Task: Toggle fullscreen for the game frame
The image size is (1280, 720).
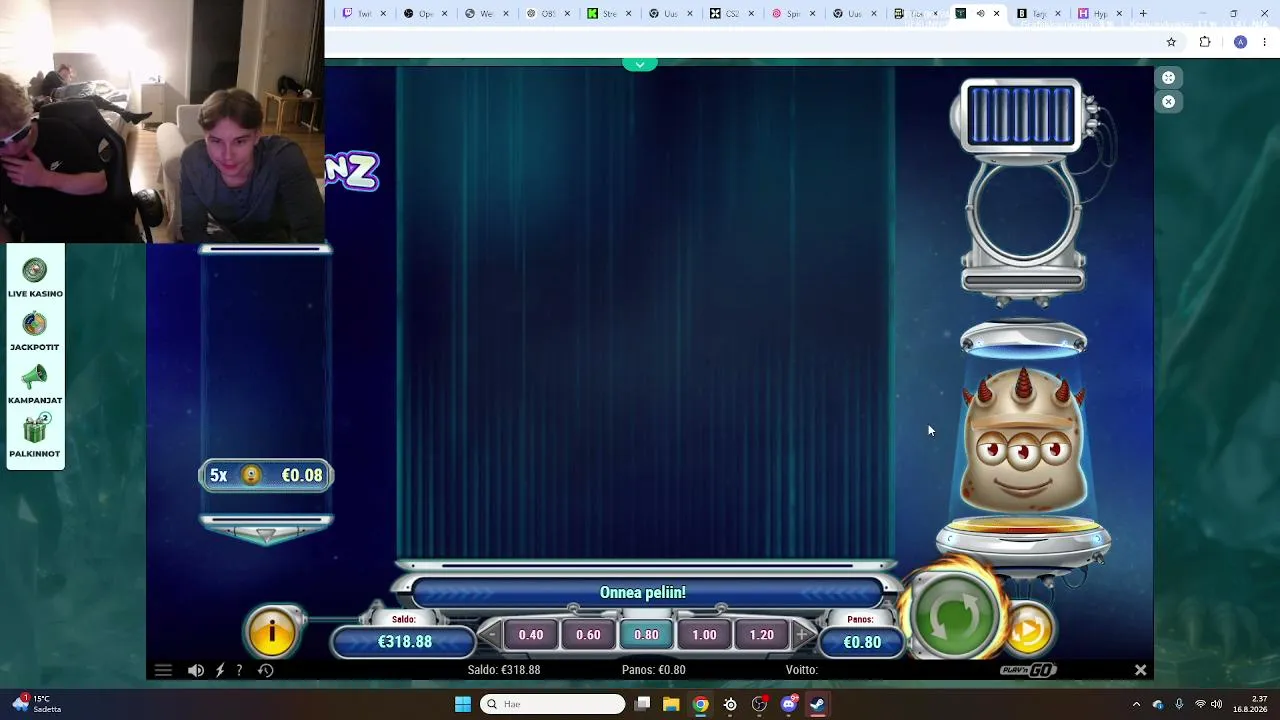Action: pyautogui.click(x=1168, y=78)
